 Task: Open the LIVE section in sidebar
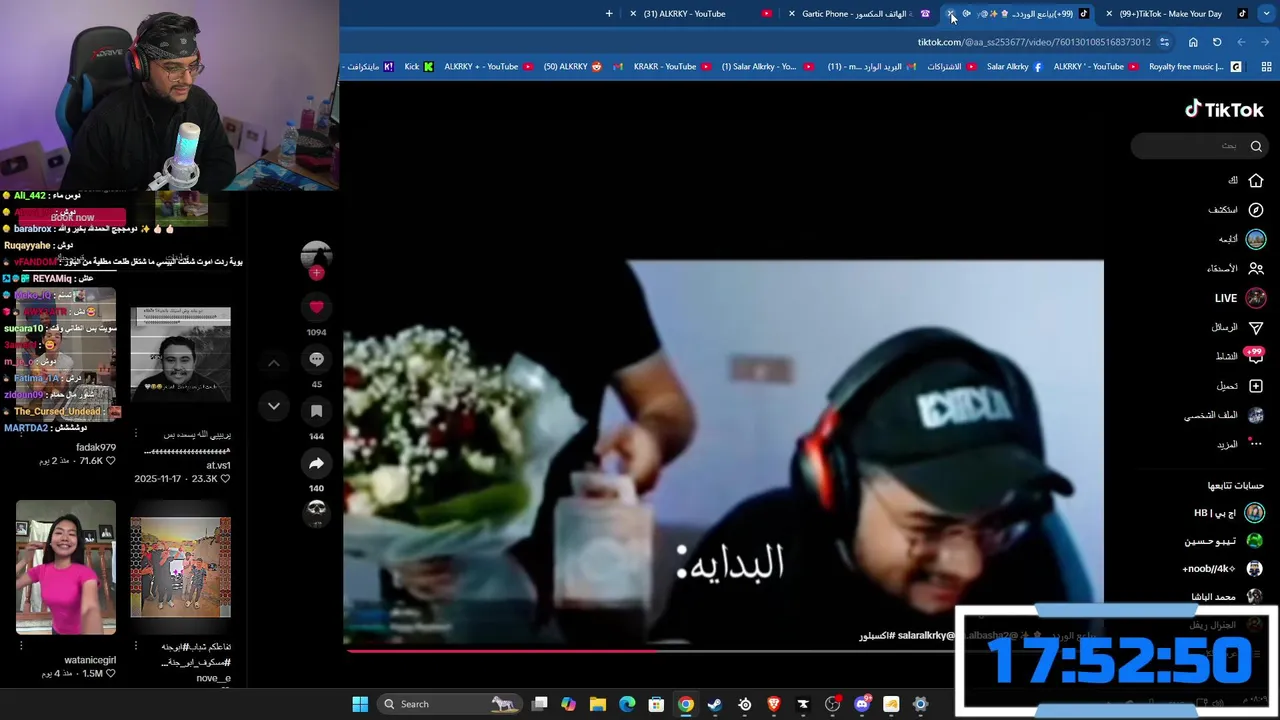click(1240, 298)
